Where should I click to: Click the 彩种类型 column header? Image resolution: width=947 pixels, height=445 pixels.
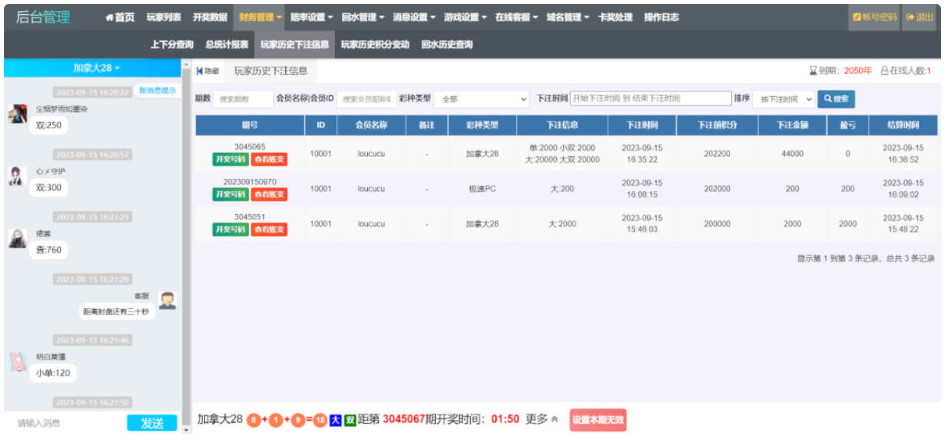482,126
